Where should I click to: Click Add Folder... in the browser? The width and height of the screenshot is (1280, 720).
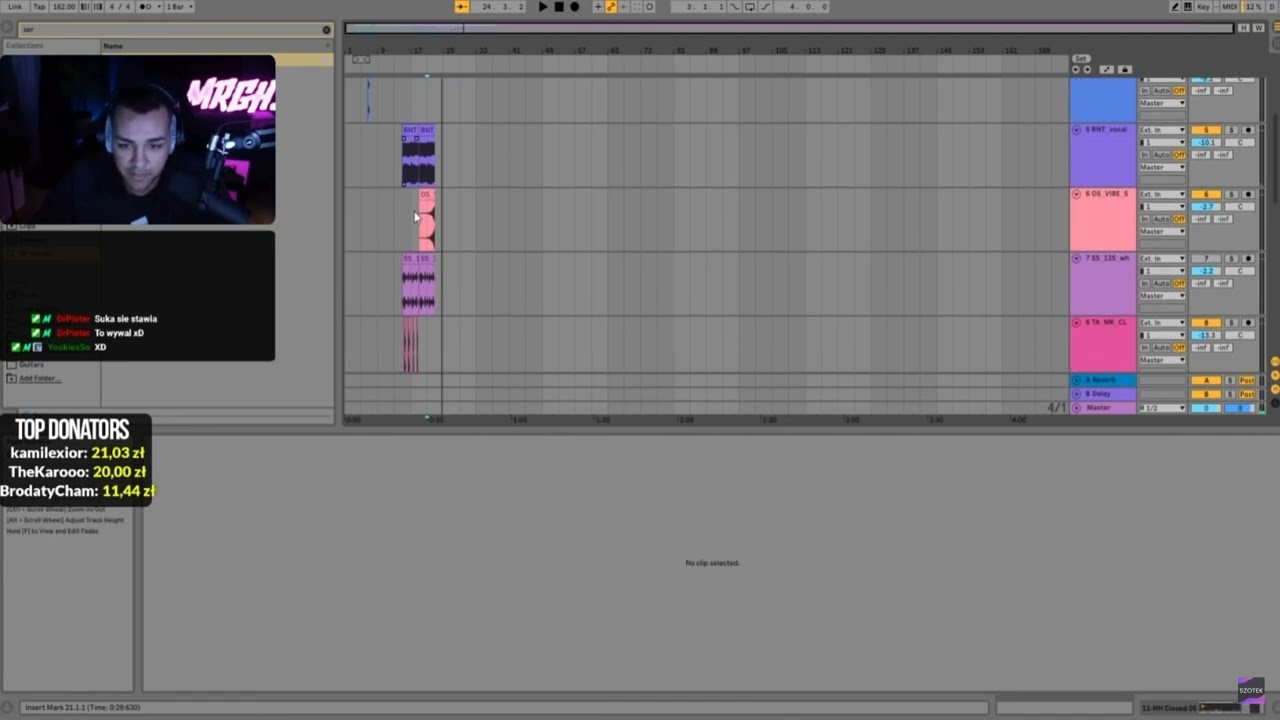[x=38, y=378]
